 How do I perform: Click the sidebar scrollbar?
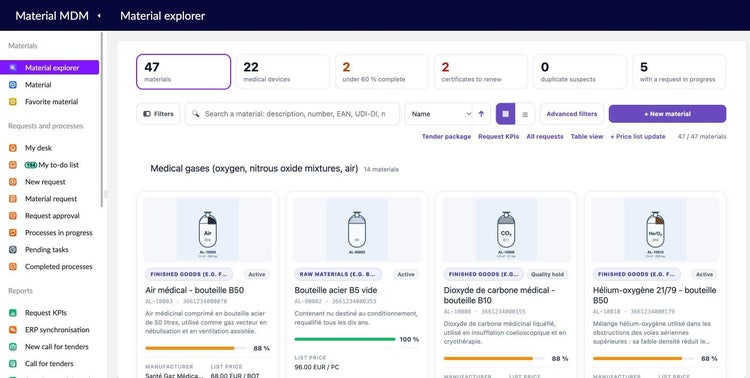102,120
